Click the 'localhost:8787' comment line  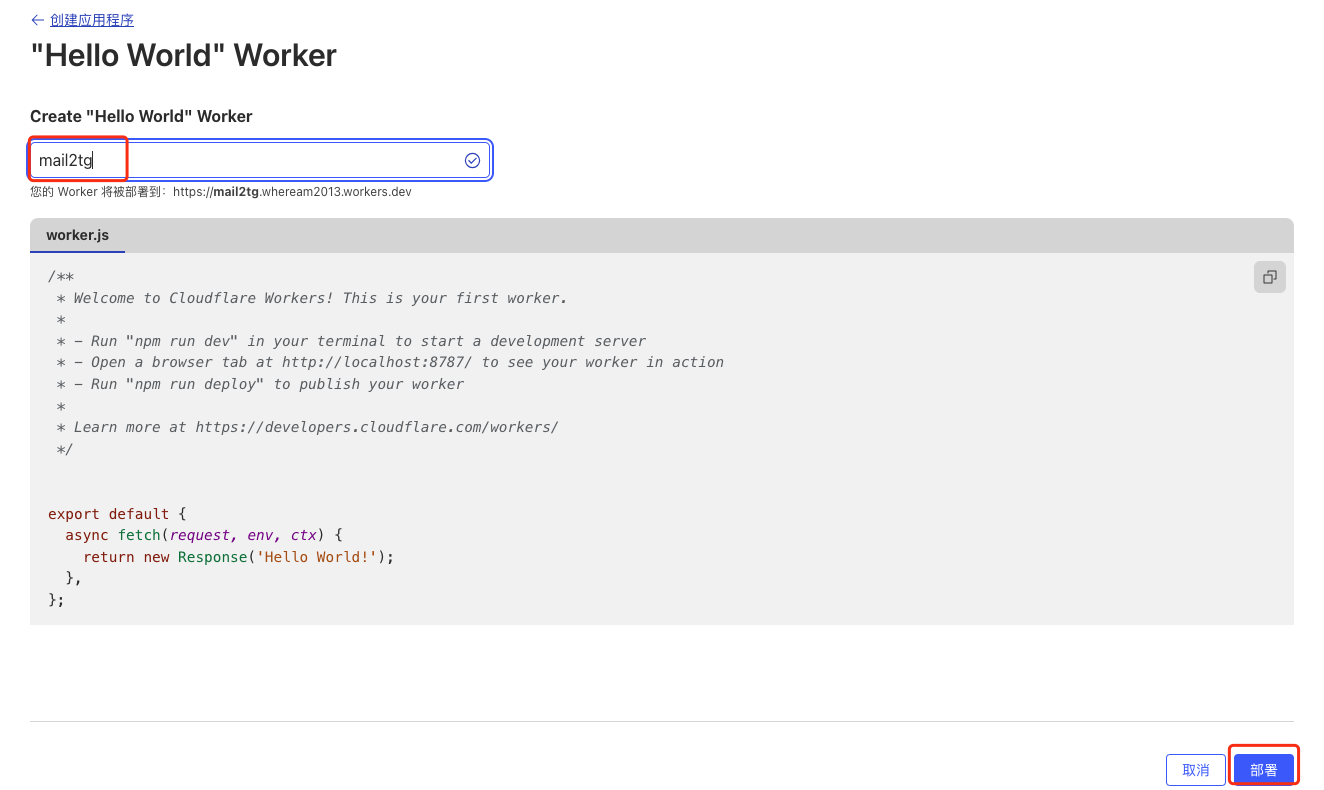click(390, 362)
